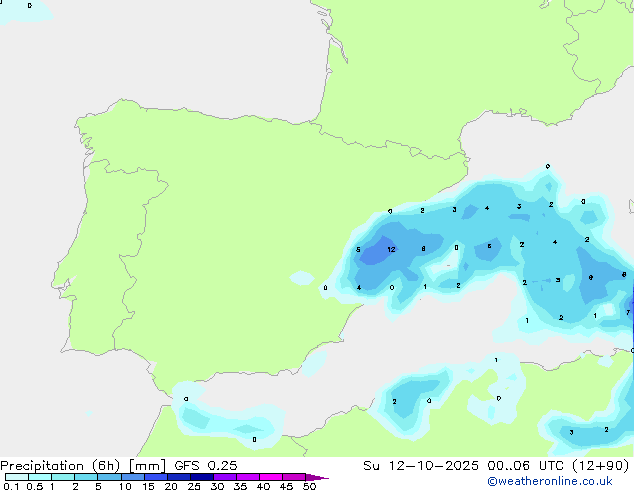Click the 'Precipitation (6h) [mm]' title text
Screen dimensions: 634x490
83,466
